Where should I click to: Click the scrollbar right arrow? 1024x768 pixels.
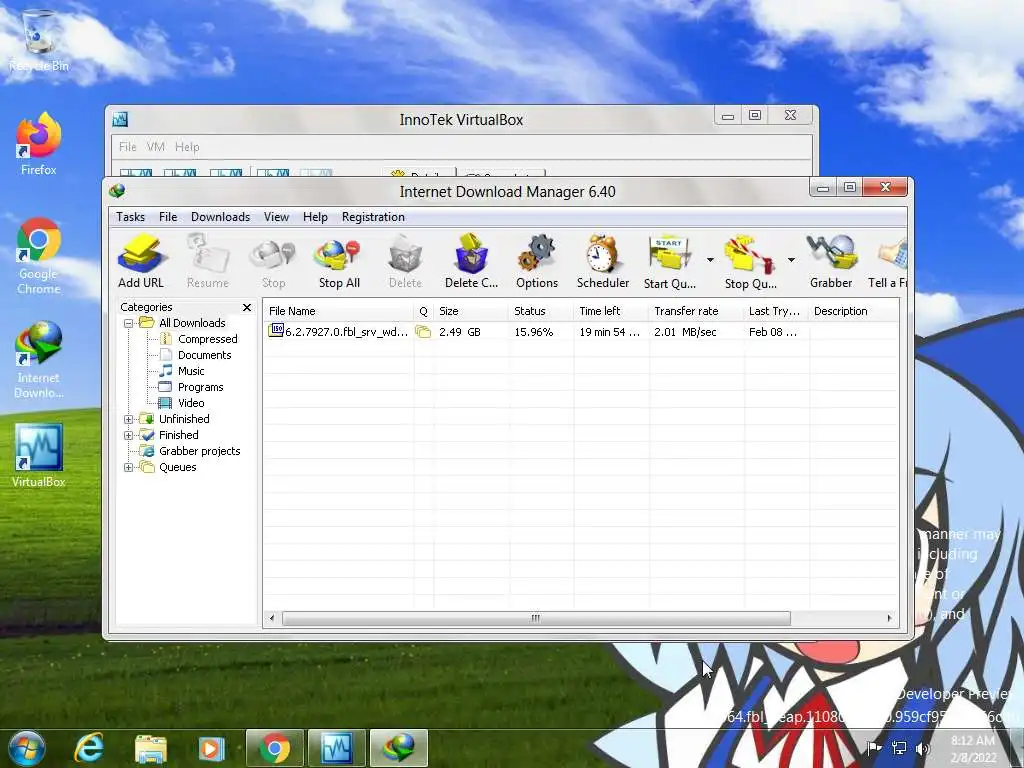889,618
